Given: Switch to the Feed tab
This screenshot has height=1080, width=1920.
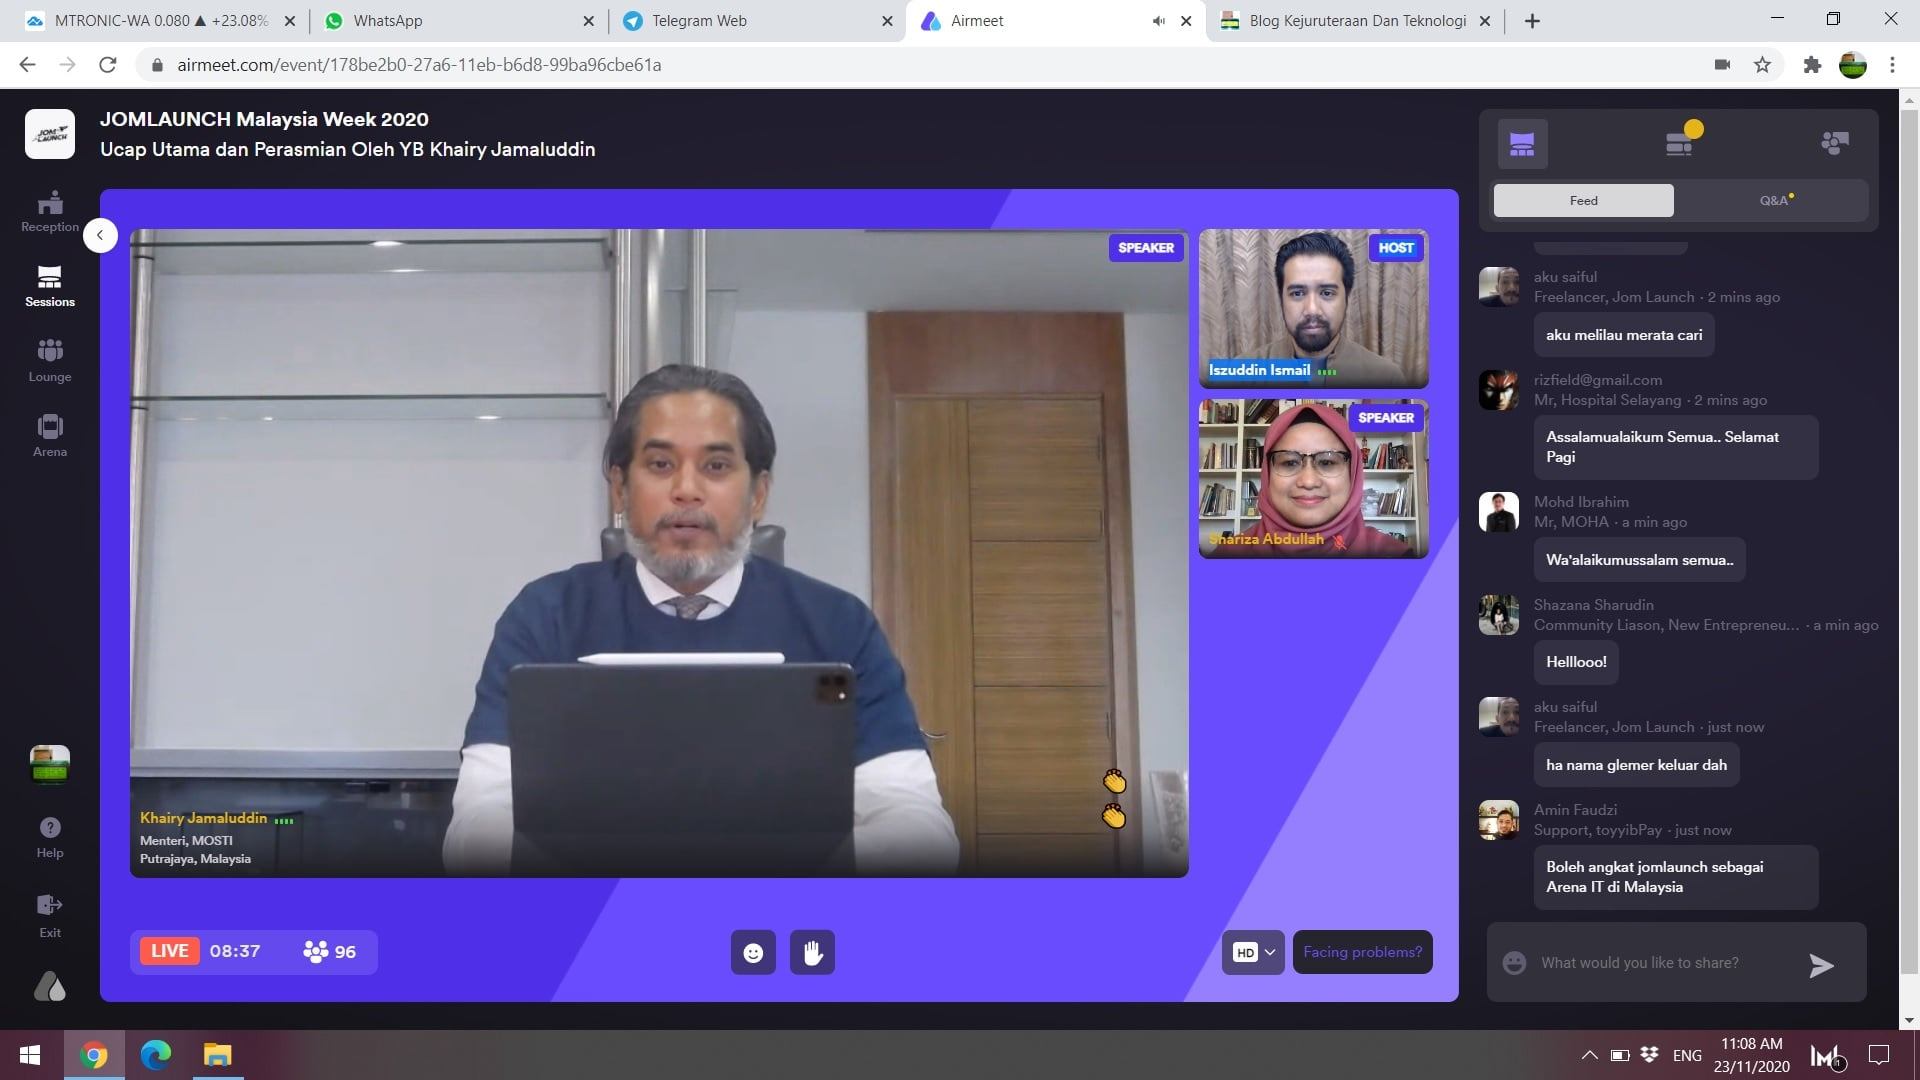Looking at the screenshot, I should [1583, 200].
